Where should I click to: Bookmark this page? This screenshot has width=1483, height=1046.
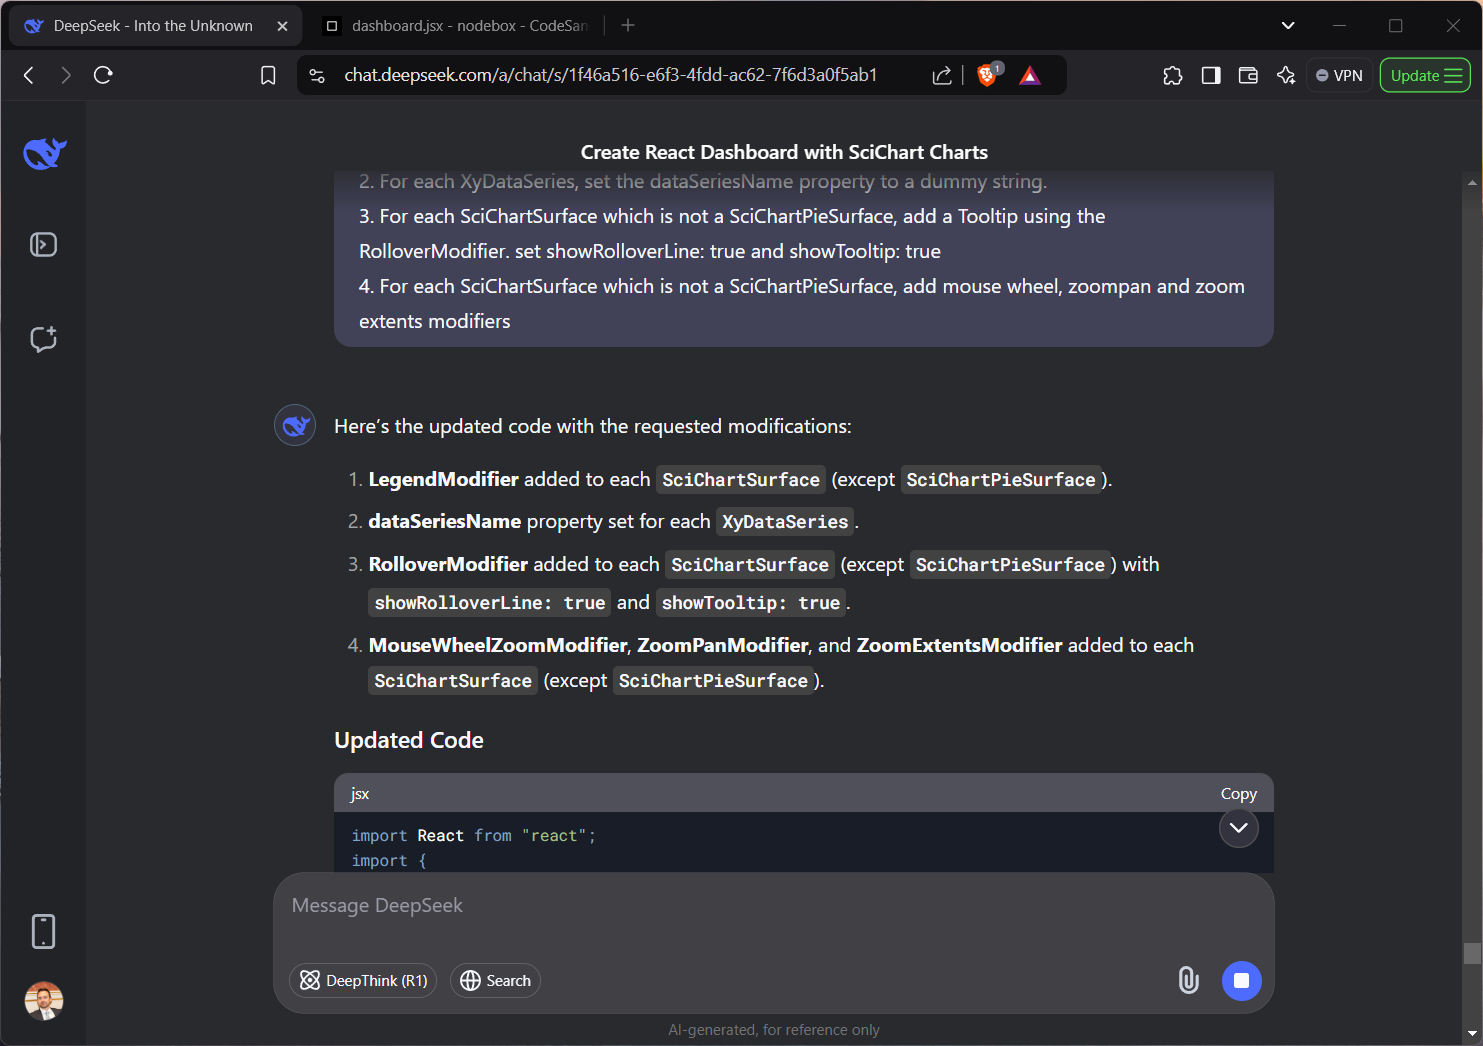click(x=268, y=75)
